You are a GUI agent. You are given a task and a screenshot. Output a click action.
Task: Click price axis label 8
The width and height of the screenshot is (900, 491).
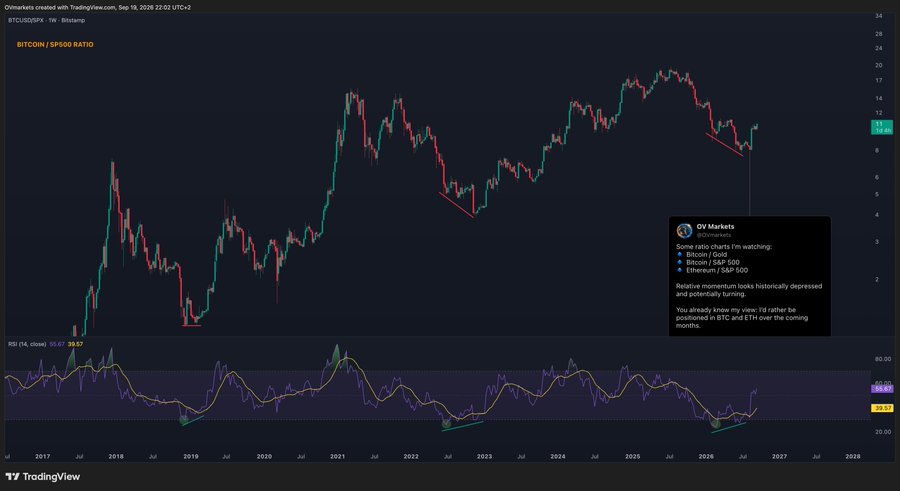877,150
